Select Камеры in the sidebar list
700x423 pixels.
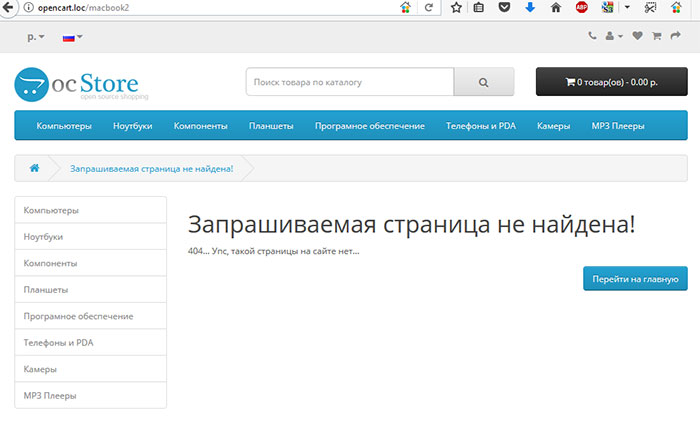pyautogui.click(x=91, y=369)
